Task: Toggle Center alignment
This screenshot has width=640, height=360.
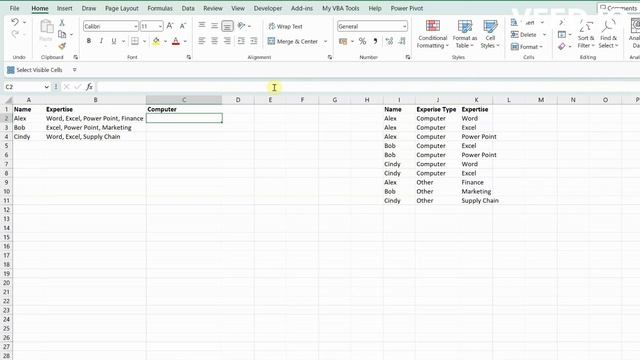Action: [x=214, y=41]
